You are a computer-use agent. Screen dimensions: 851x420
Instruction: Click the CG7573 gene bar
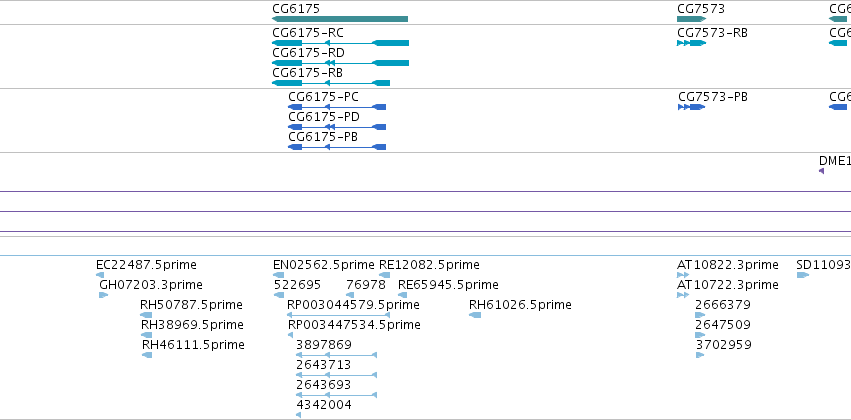point(691,19)
